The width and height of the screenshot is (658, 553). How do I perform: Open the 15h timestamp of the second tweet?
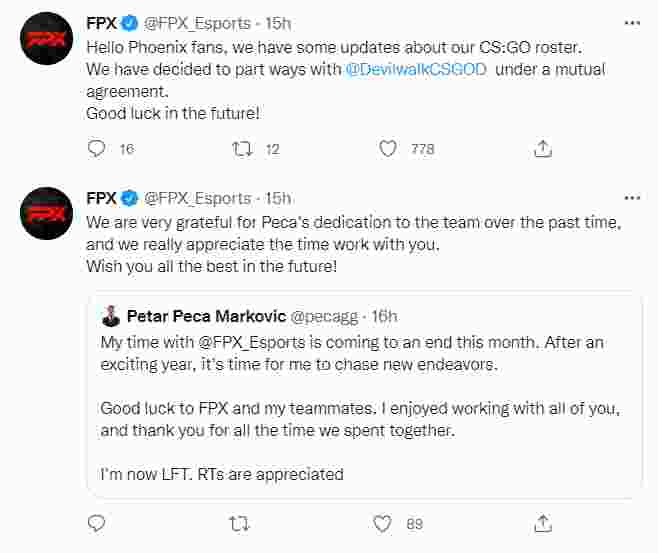(276, 198)
